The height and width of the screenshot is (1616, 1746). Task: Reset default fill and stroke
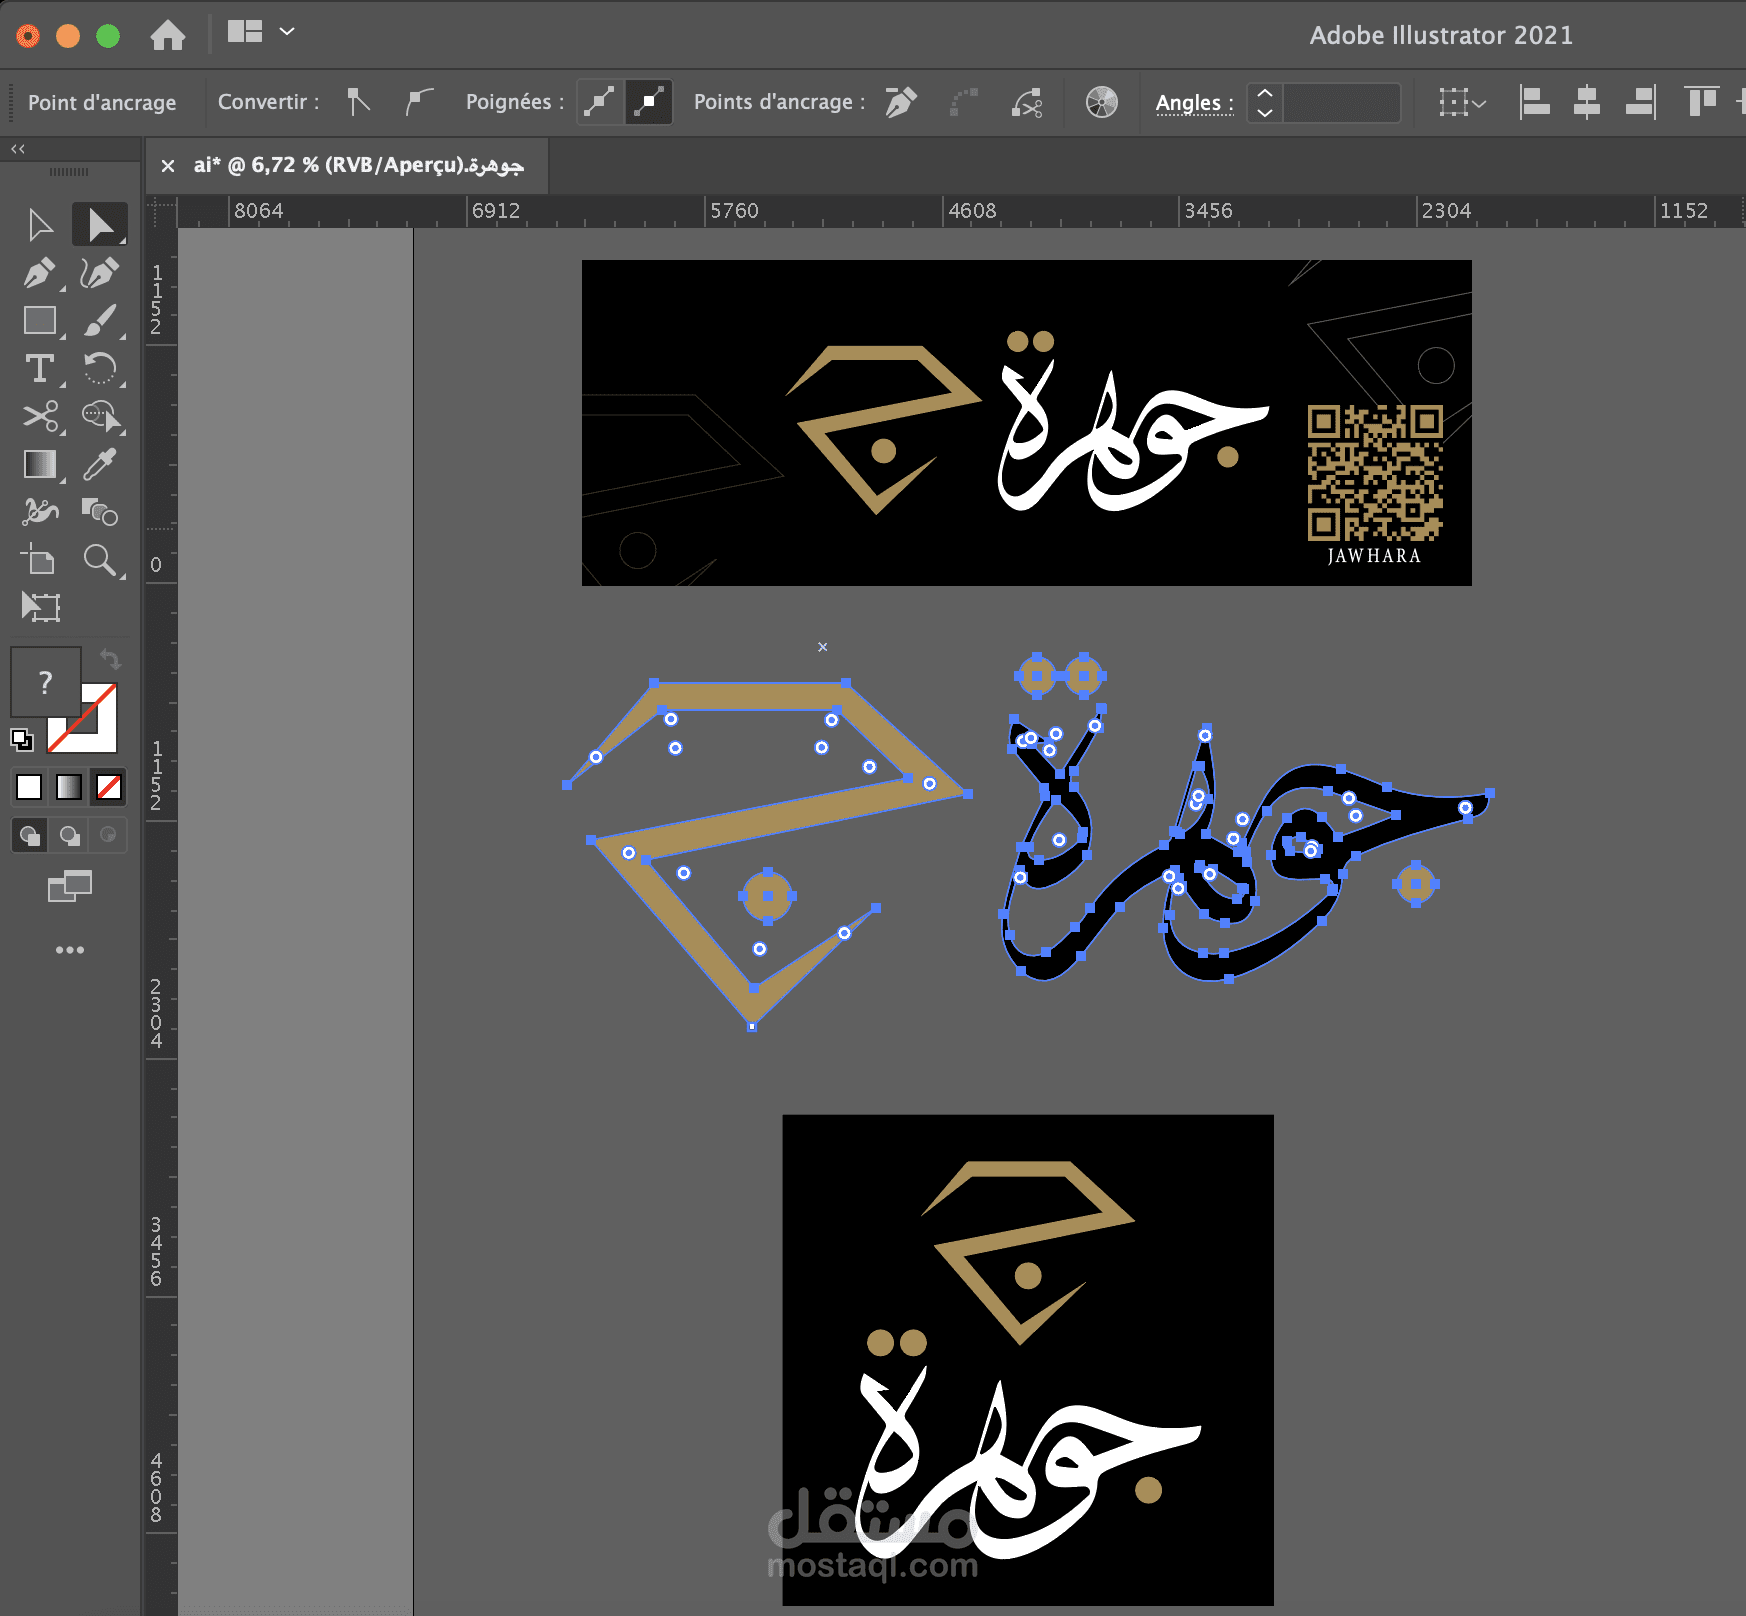click(x=21, y=740)
